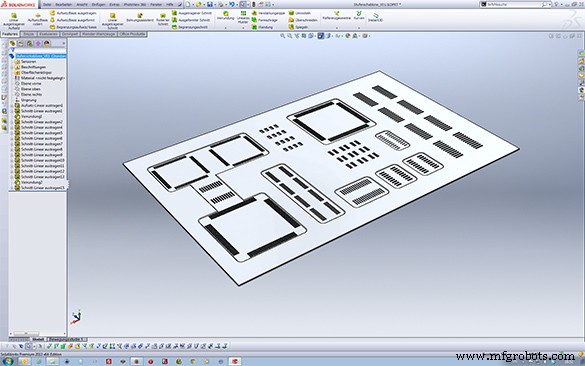Open FeatureManager design tree tab icon
585x366 pixels.
point(12,44)
